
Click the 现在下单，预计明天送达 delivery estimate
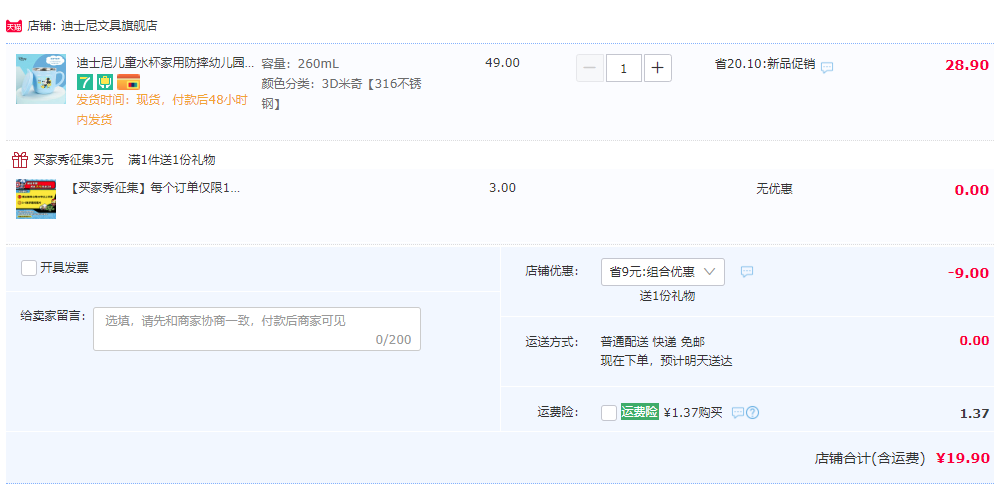pos(666,362)
